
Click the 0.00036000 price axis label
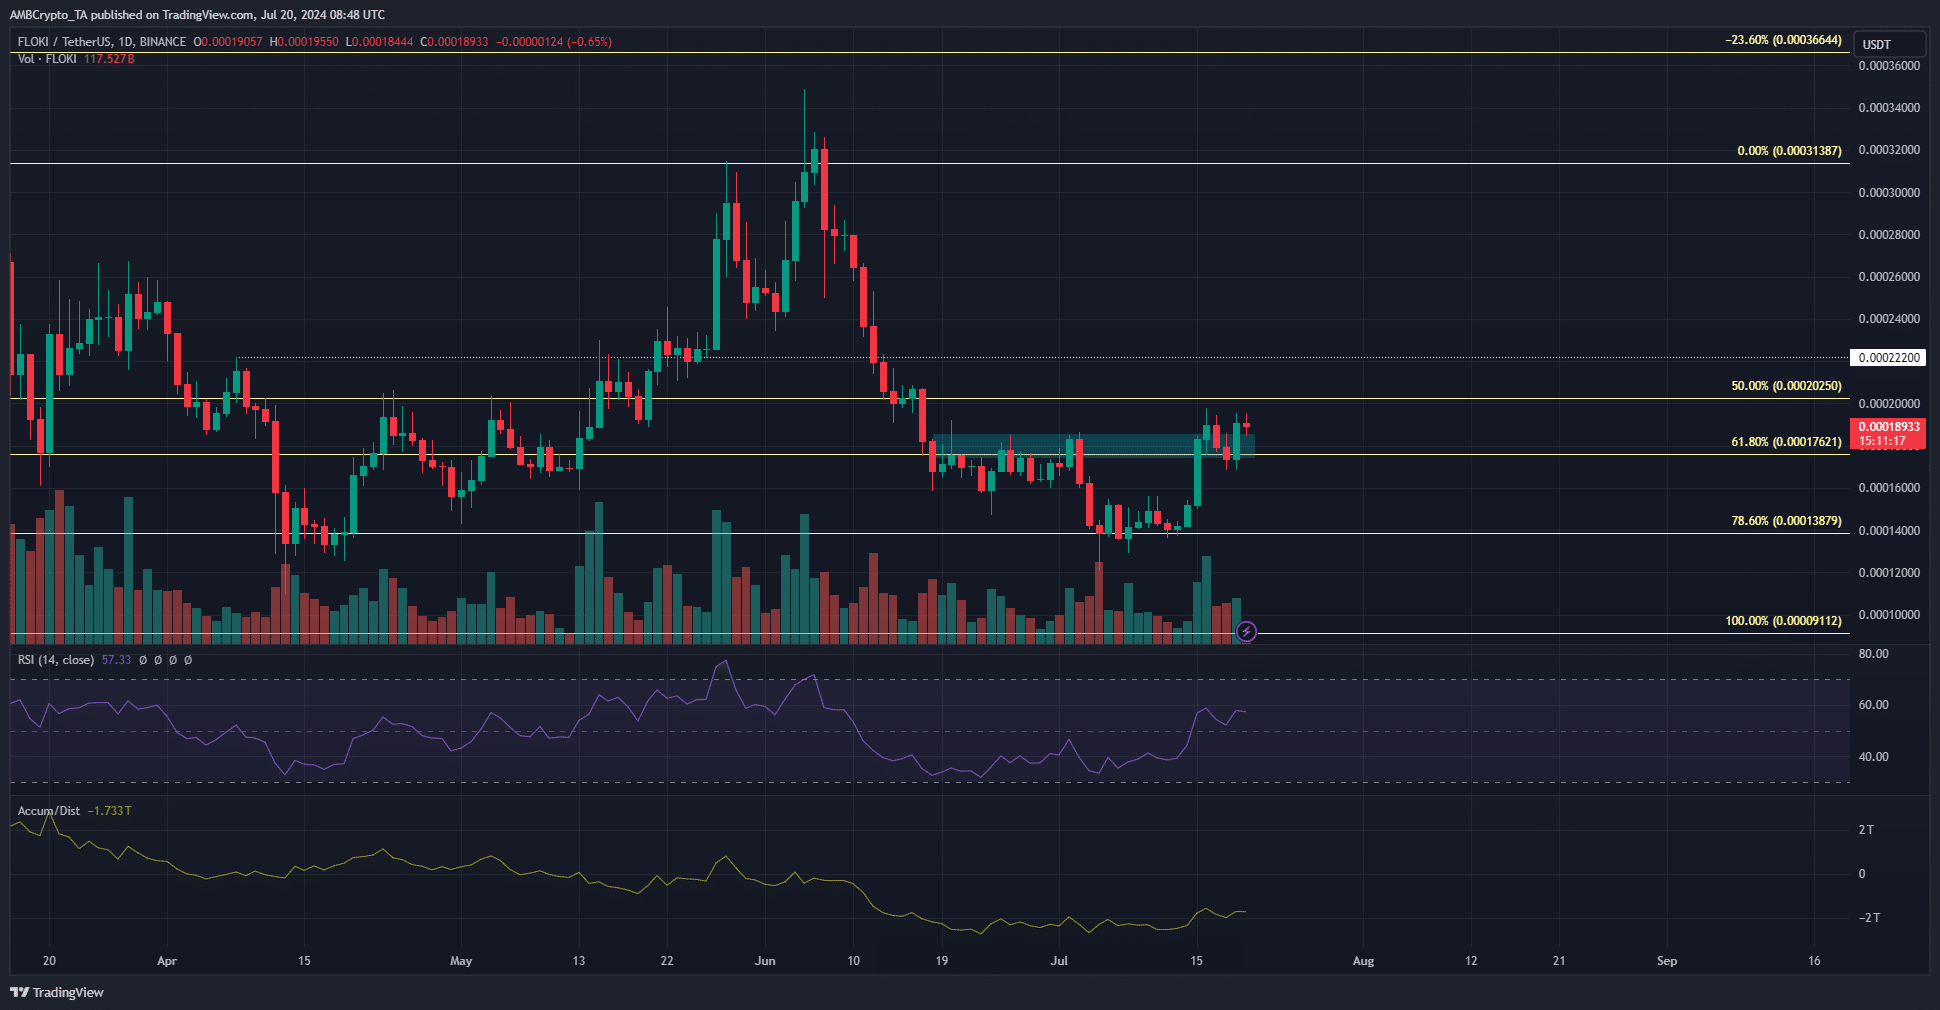pos(1889,66)
